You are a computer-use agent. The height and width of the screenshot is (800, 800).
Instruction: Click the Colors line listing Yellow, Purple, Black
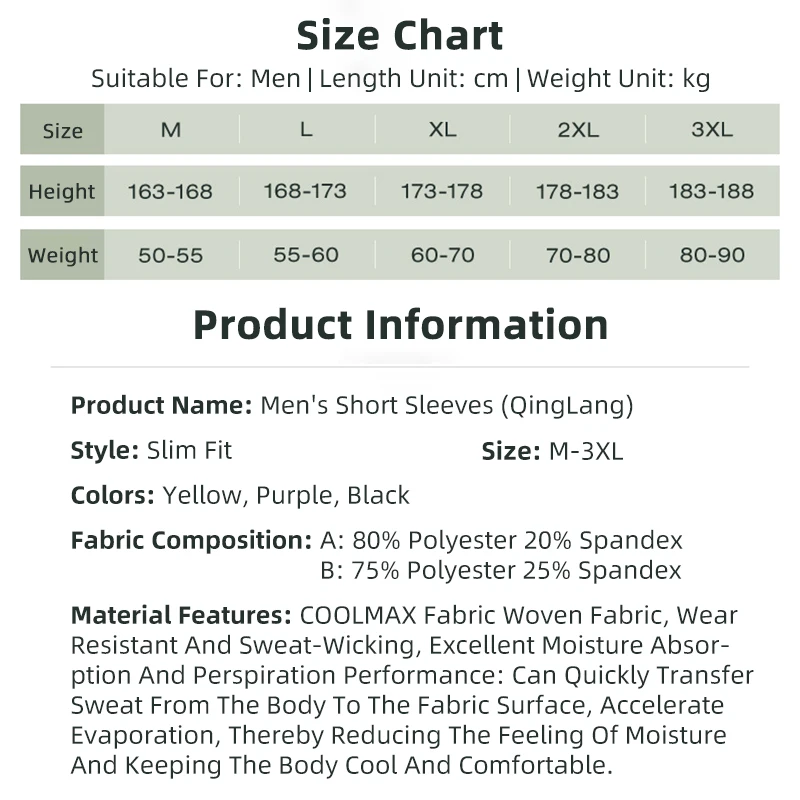coord(240,495)
